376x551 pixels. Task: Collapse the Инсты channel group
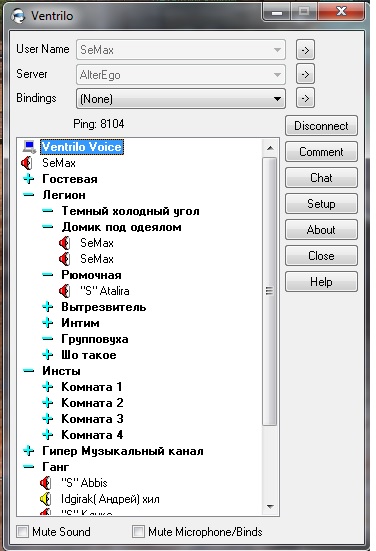[x=29, y=371]
